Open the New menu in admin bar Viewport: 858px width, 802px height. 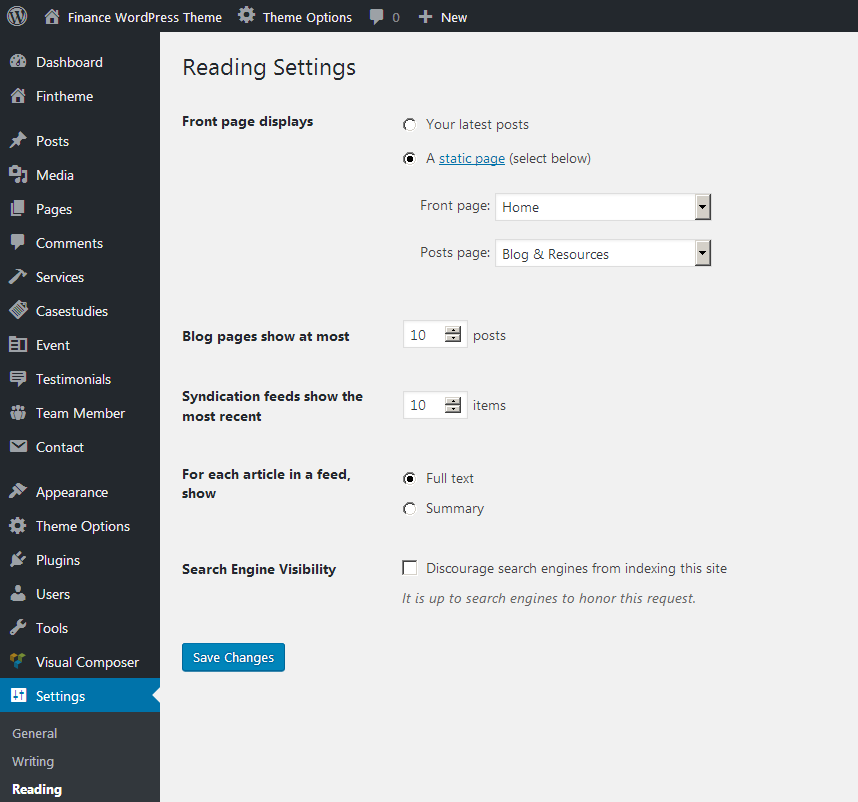(442, 17)
